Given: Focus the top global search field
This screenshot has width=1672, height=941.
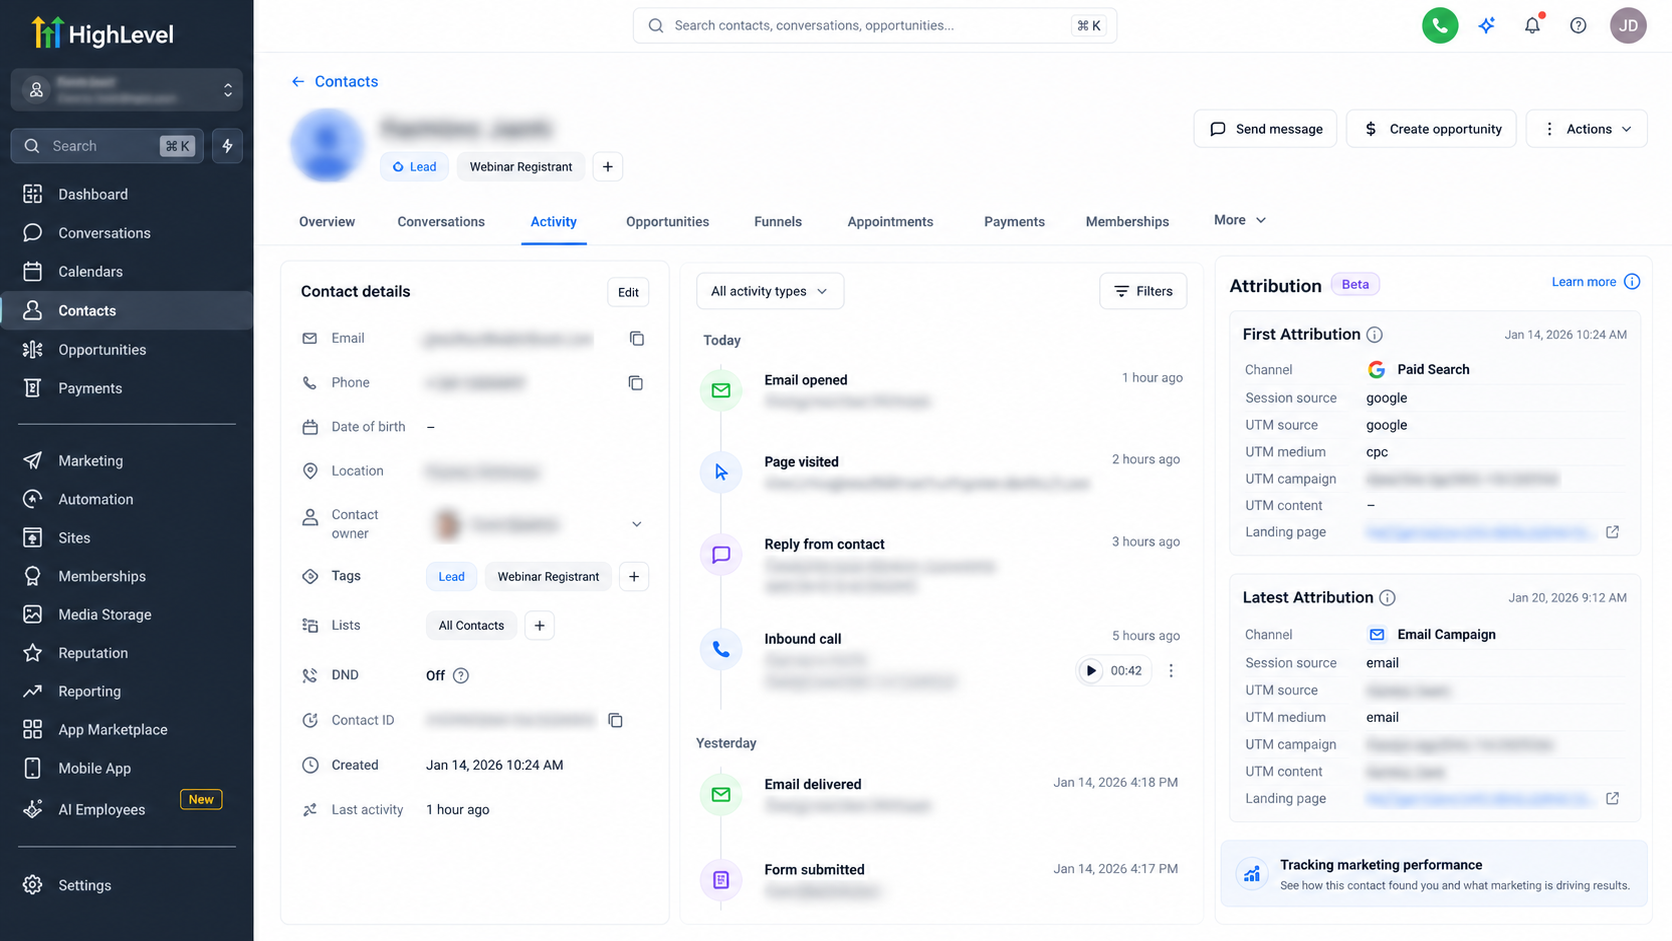Looking at the screenshot, I should (x=875, y=25).
